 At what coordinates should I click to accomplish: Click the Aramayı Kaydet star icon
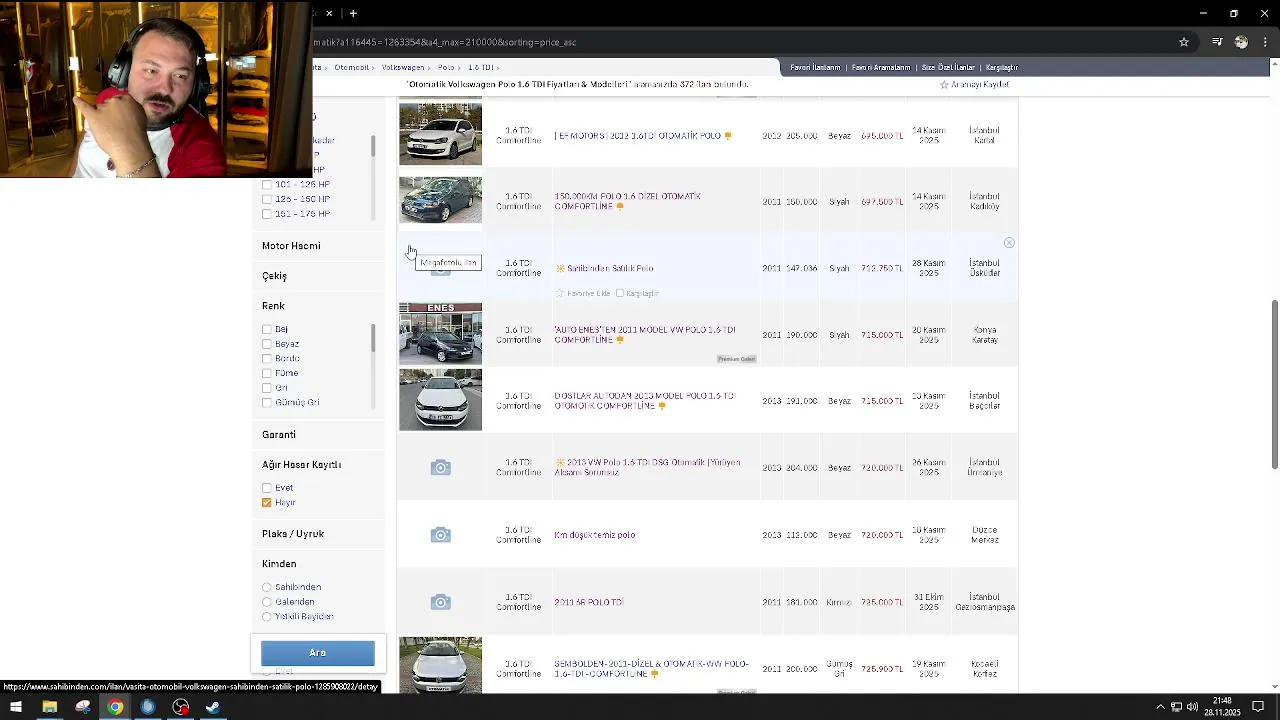coord(944,85)
